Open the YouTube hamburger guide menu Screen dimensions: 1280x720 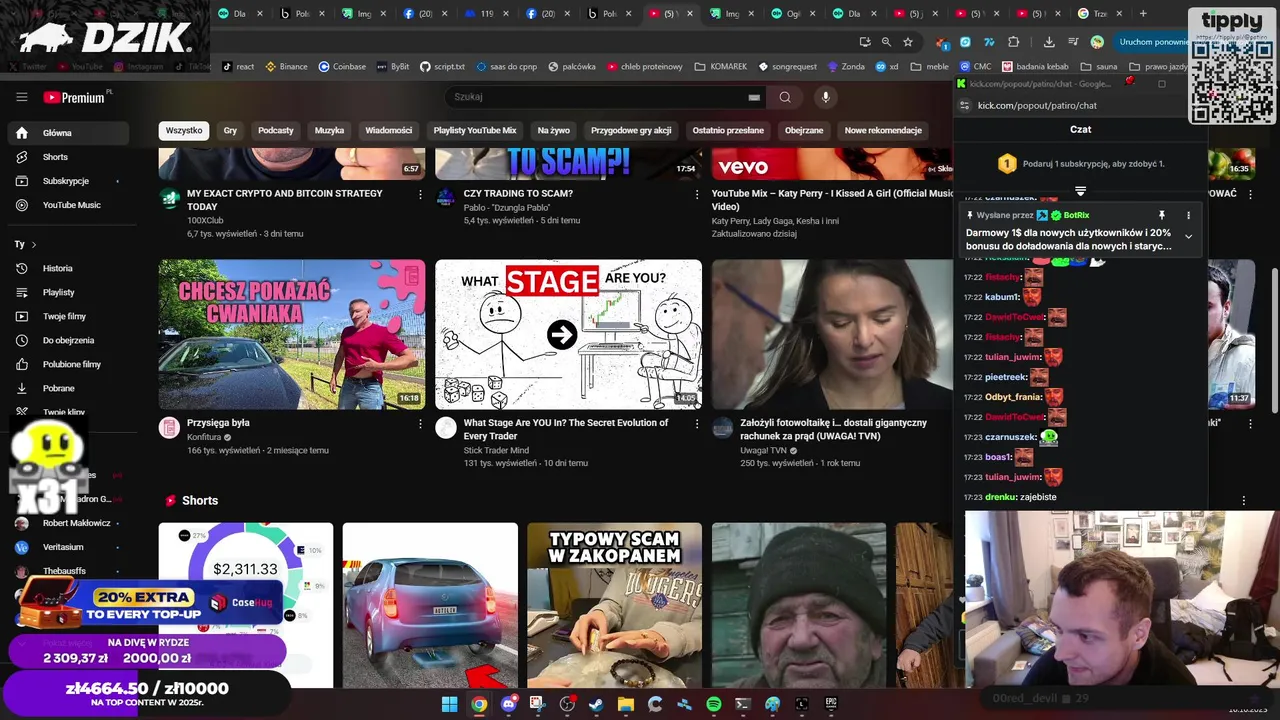pos(21,97)
